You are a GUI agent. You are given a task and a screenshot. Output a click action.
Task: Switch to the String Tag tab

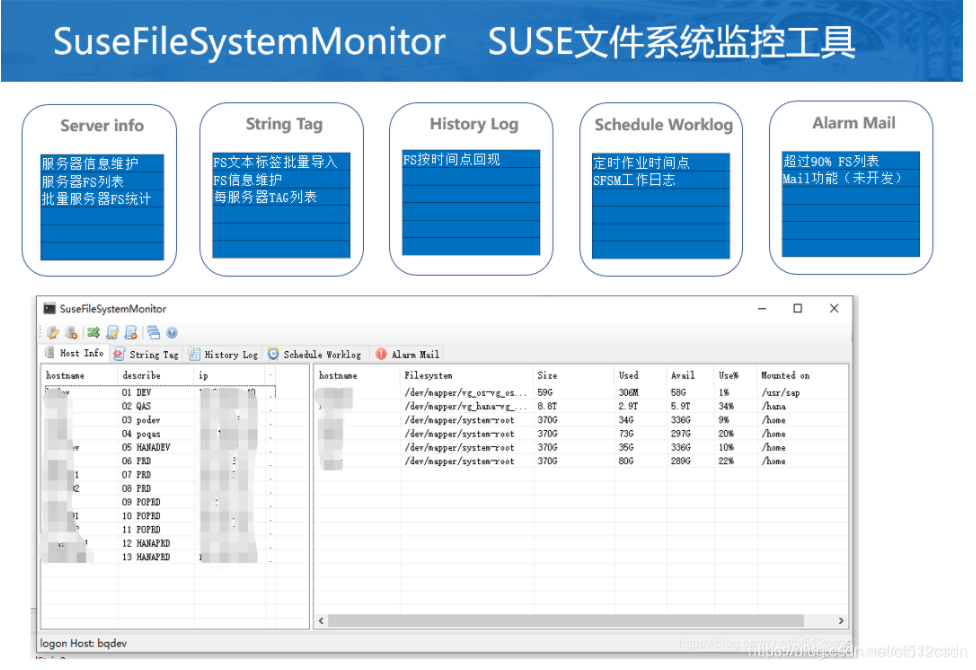pos(147,354)
